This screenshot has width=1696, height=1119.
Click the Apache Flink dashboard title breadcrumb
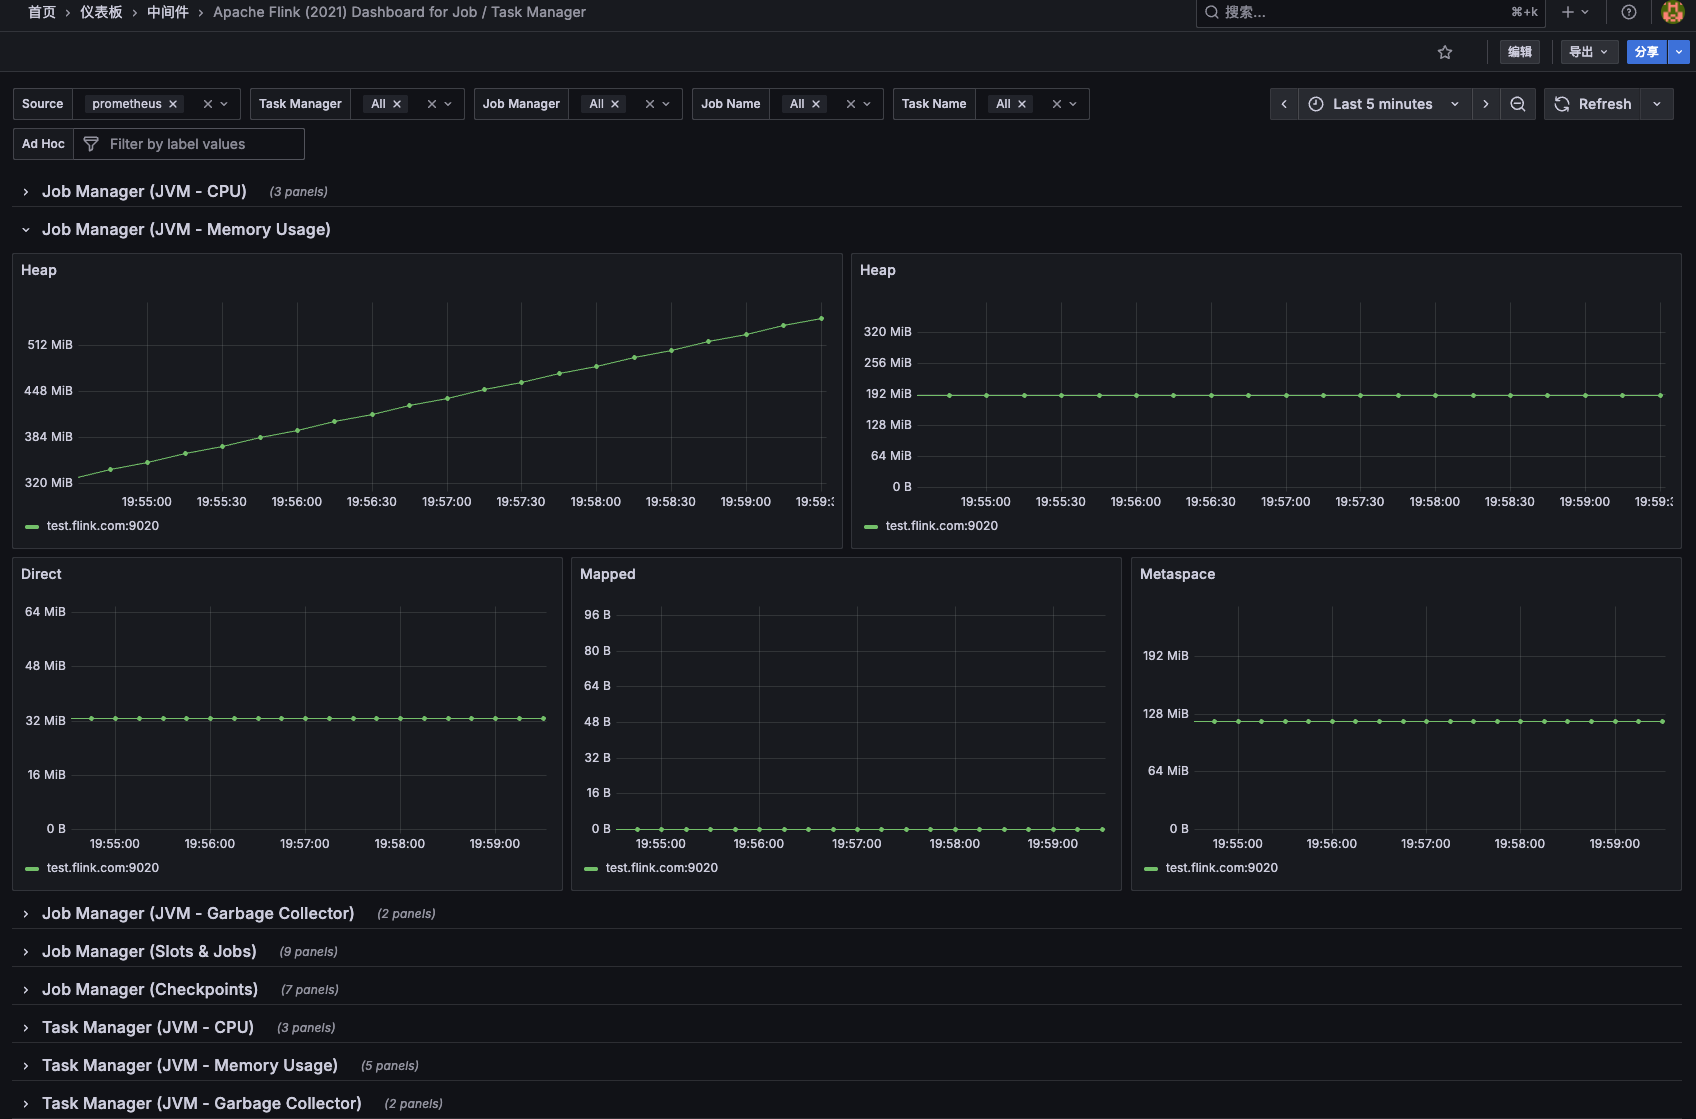[399, 12]
